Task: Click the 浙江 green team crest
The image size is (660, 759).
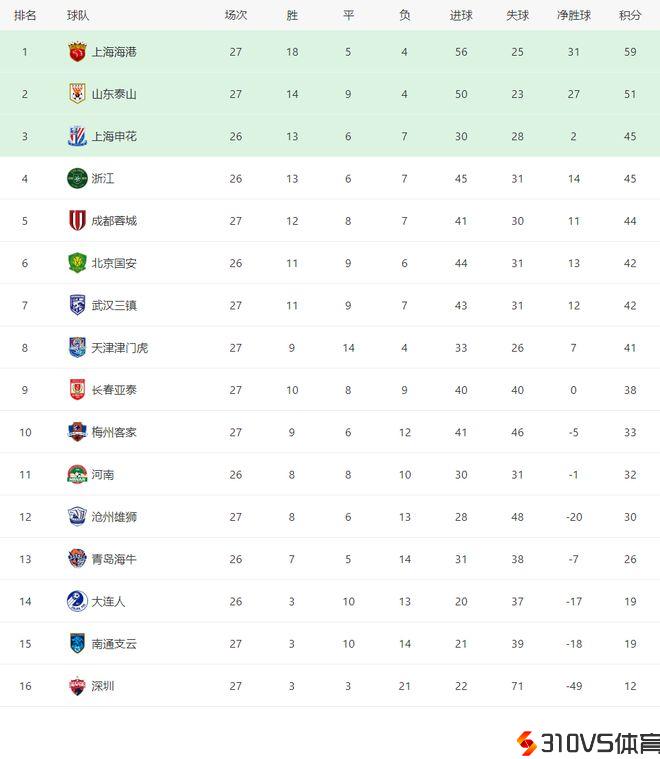Action: (x=77, y=178)
